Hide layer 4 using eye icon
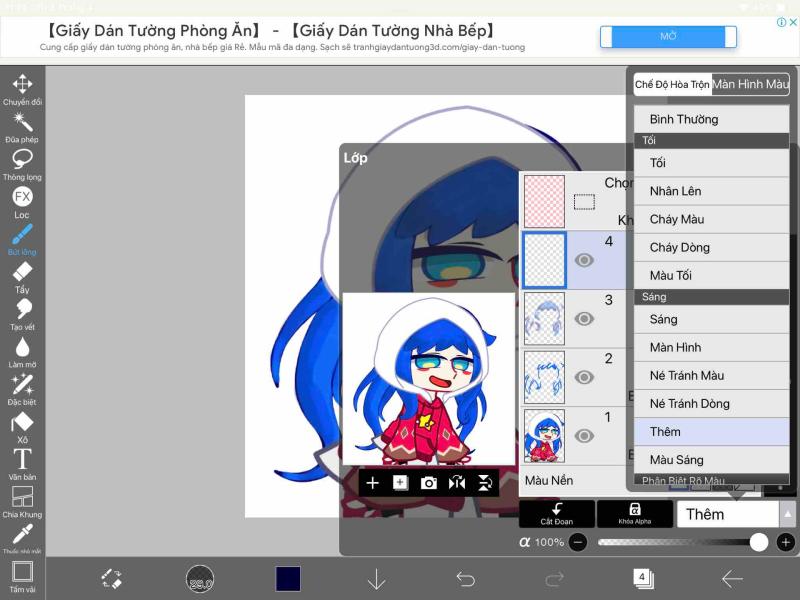Image resolution: width=800 pixels, height=600 pixels. click(584, 260)
